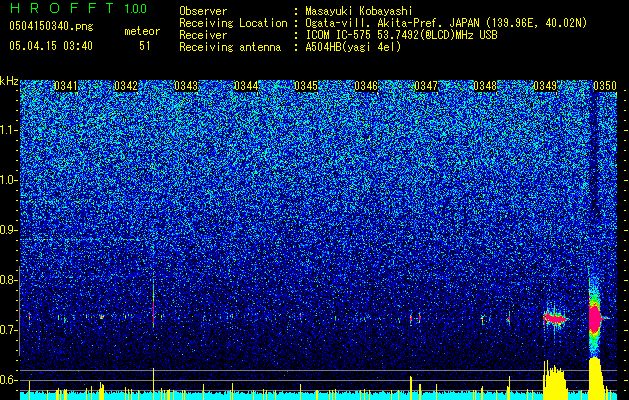The height and width of the screenshot is (400, 629).
Task: Click the Observer field label
Action: click(x=203, y=11)
